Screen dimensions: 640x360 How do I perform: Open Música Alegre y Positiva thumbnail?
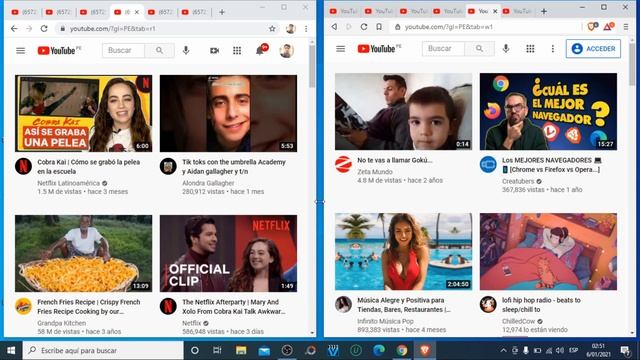coord(403,251)
